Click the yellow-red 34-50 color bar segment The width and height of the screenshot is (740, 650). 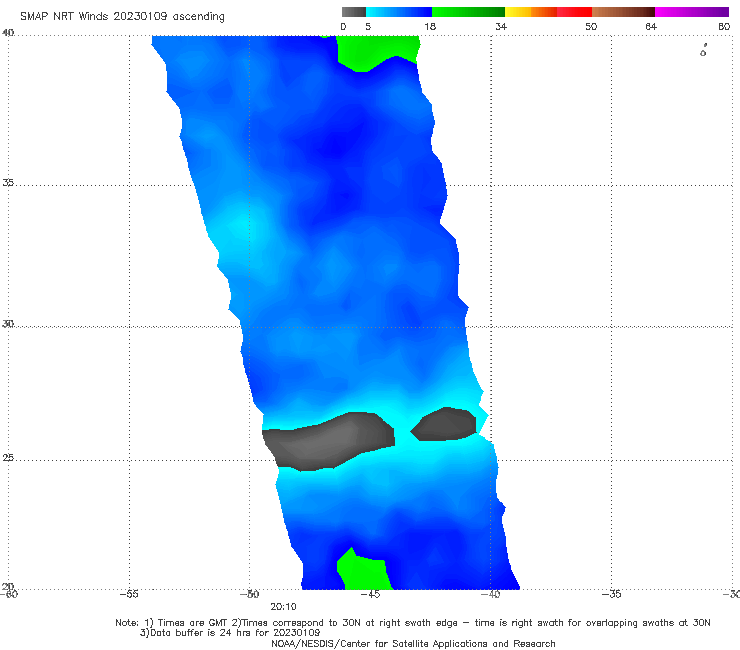(x=548, y=12)
